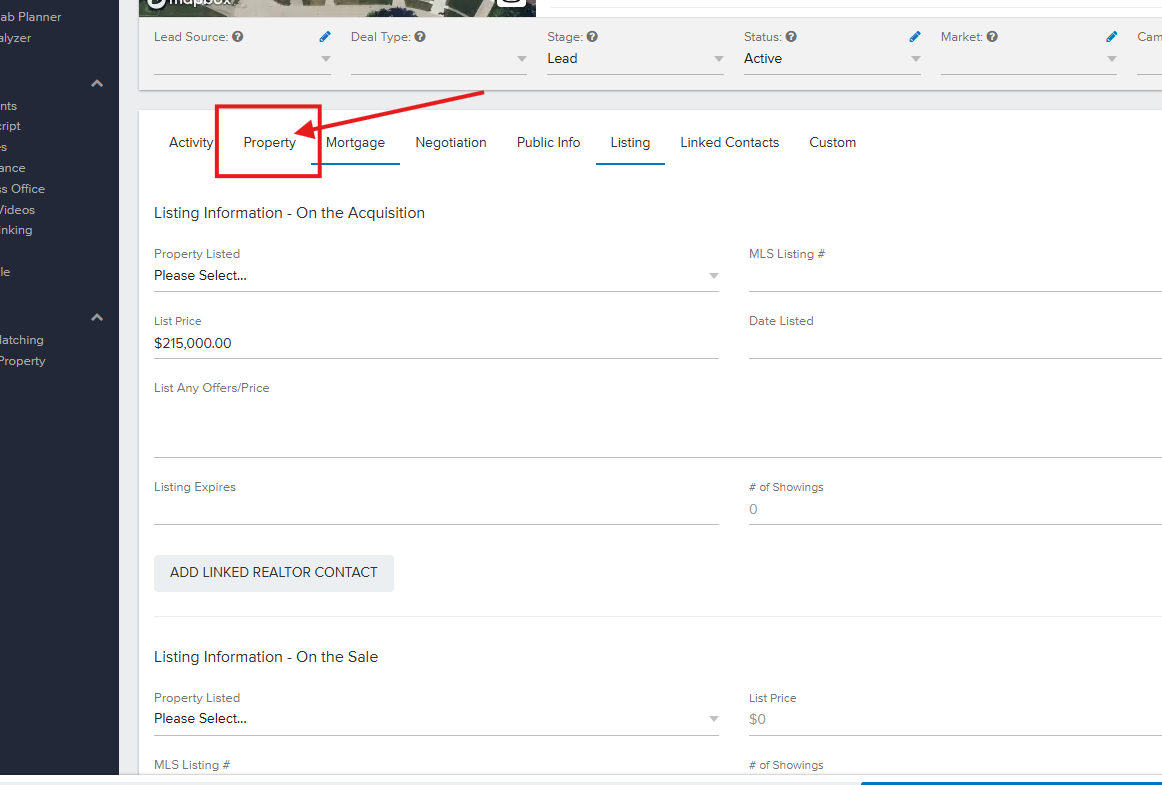
Task: Click the help icon beside Stage
Action: (592, 37)
